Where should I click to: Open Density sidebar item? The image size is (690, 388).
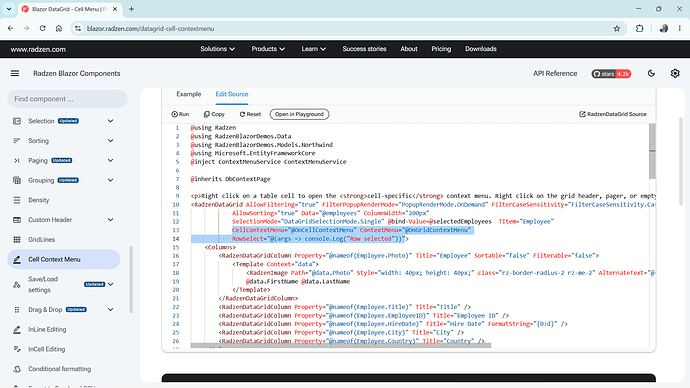coord(64,200)
